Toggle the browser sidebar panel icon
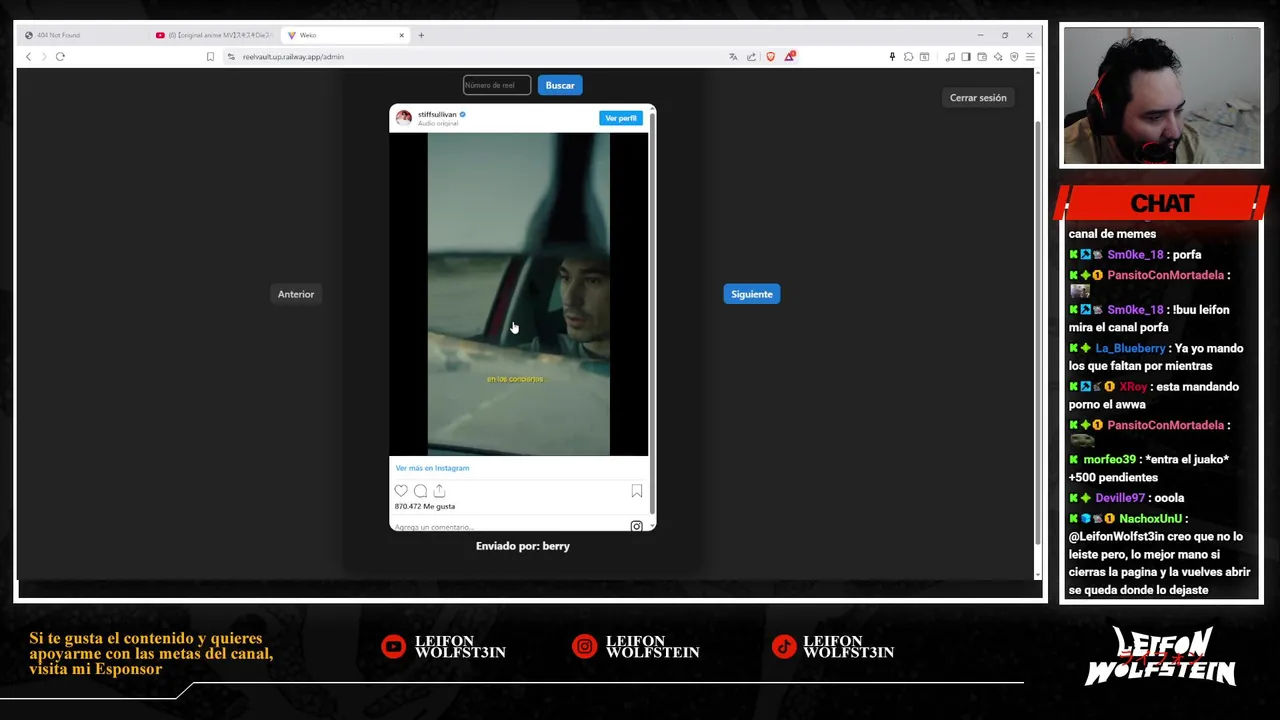The height and width of the screenshot is (720, 1280). [966, 57]
